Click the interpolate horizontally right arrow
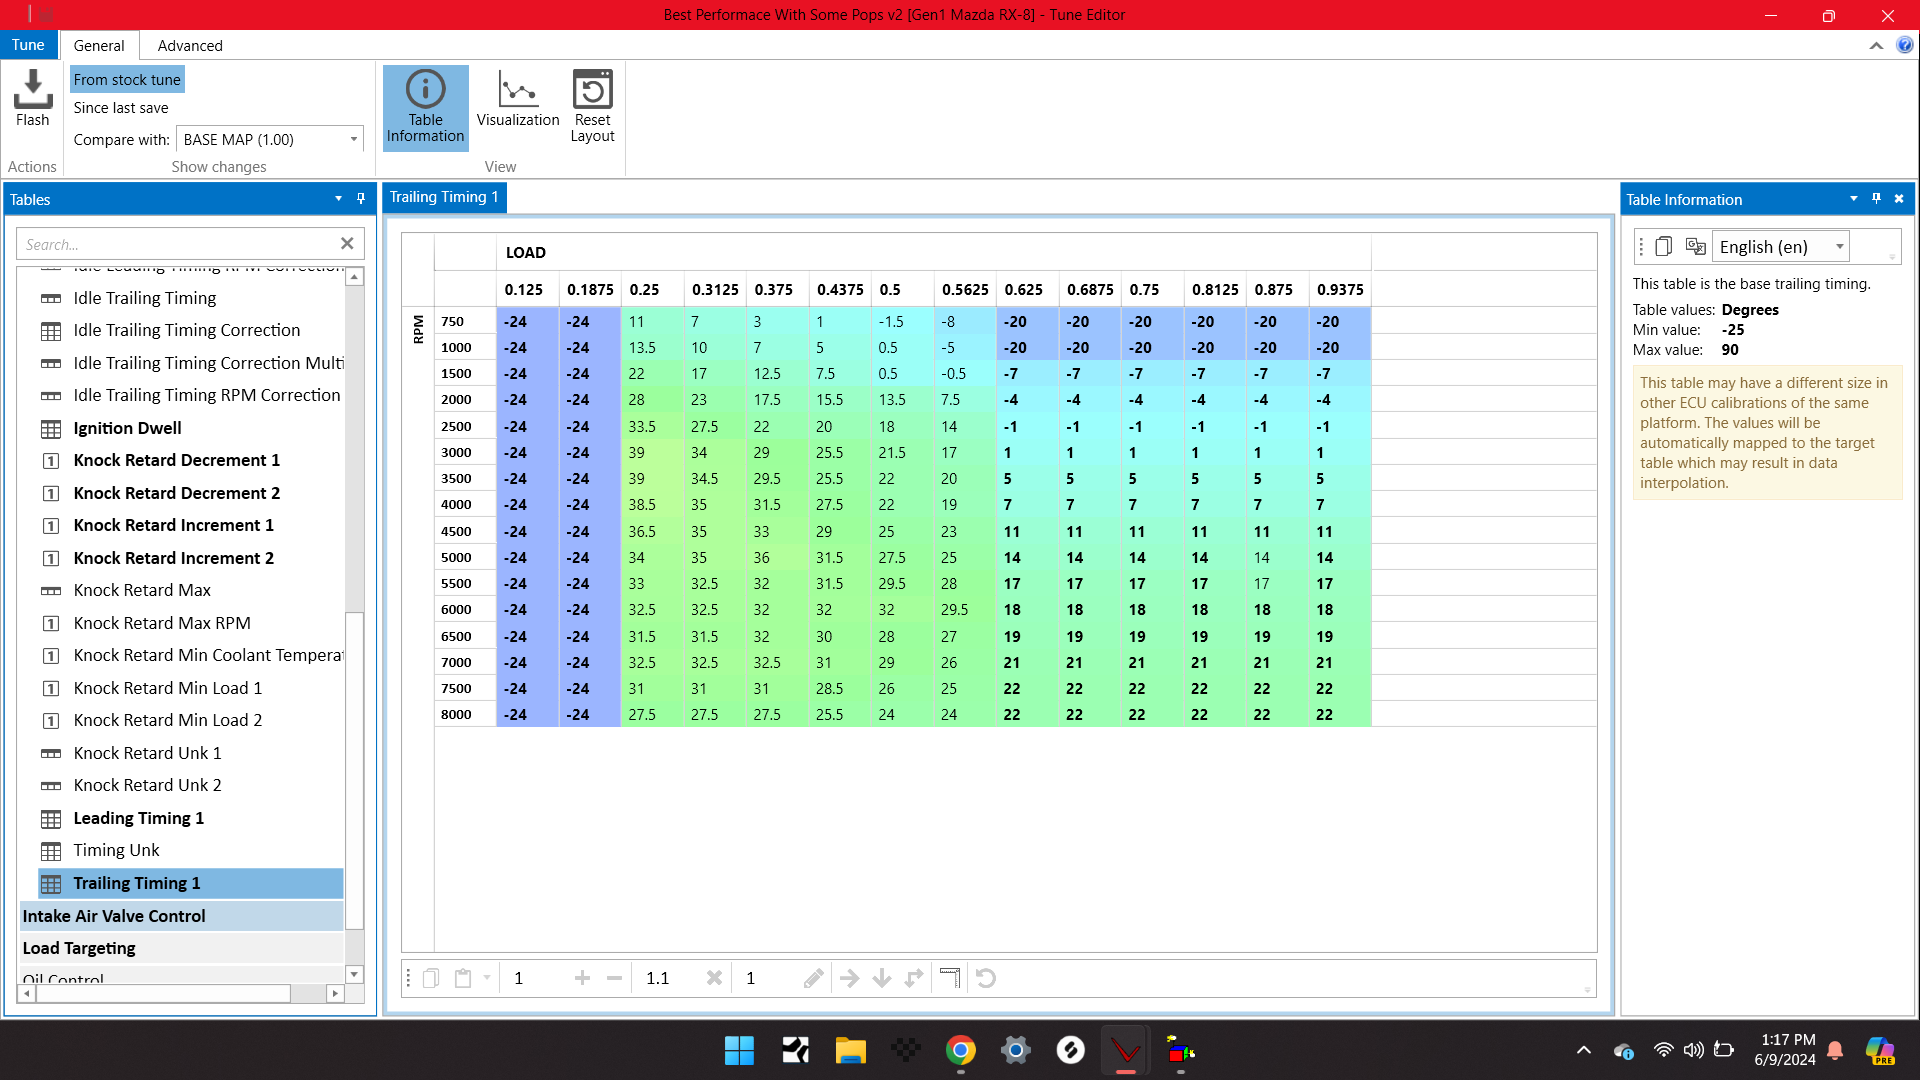The height and width of the screenshot is (1080, 1920). pos(849,978)
